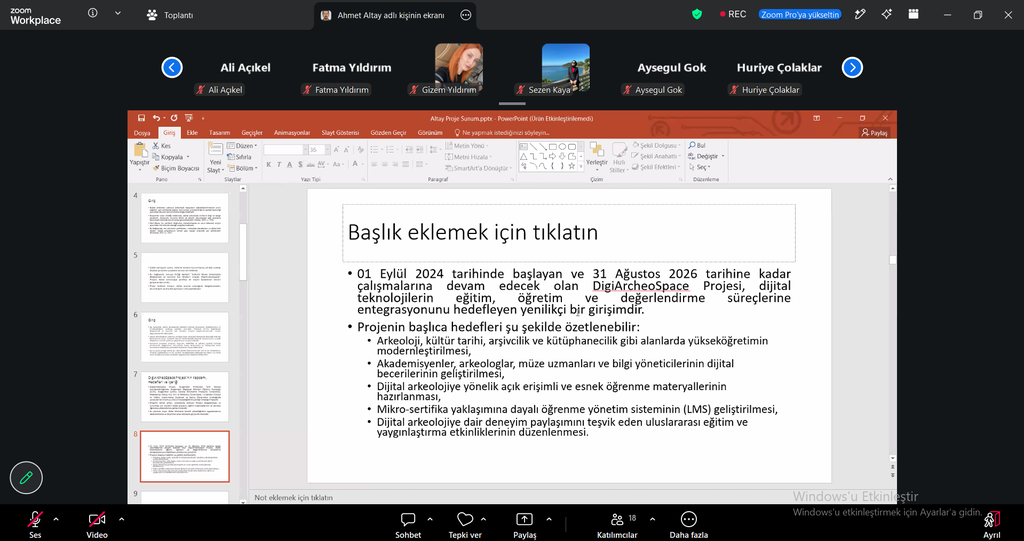Click the Undo arrow in PowerPoint
Image resolution: width=1024 pixels, height=541 pixels.
156,118
